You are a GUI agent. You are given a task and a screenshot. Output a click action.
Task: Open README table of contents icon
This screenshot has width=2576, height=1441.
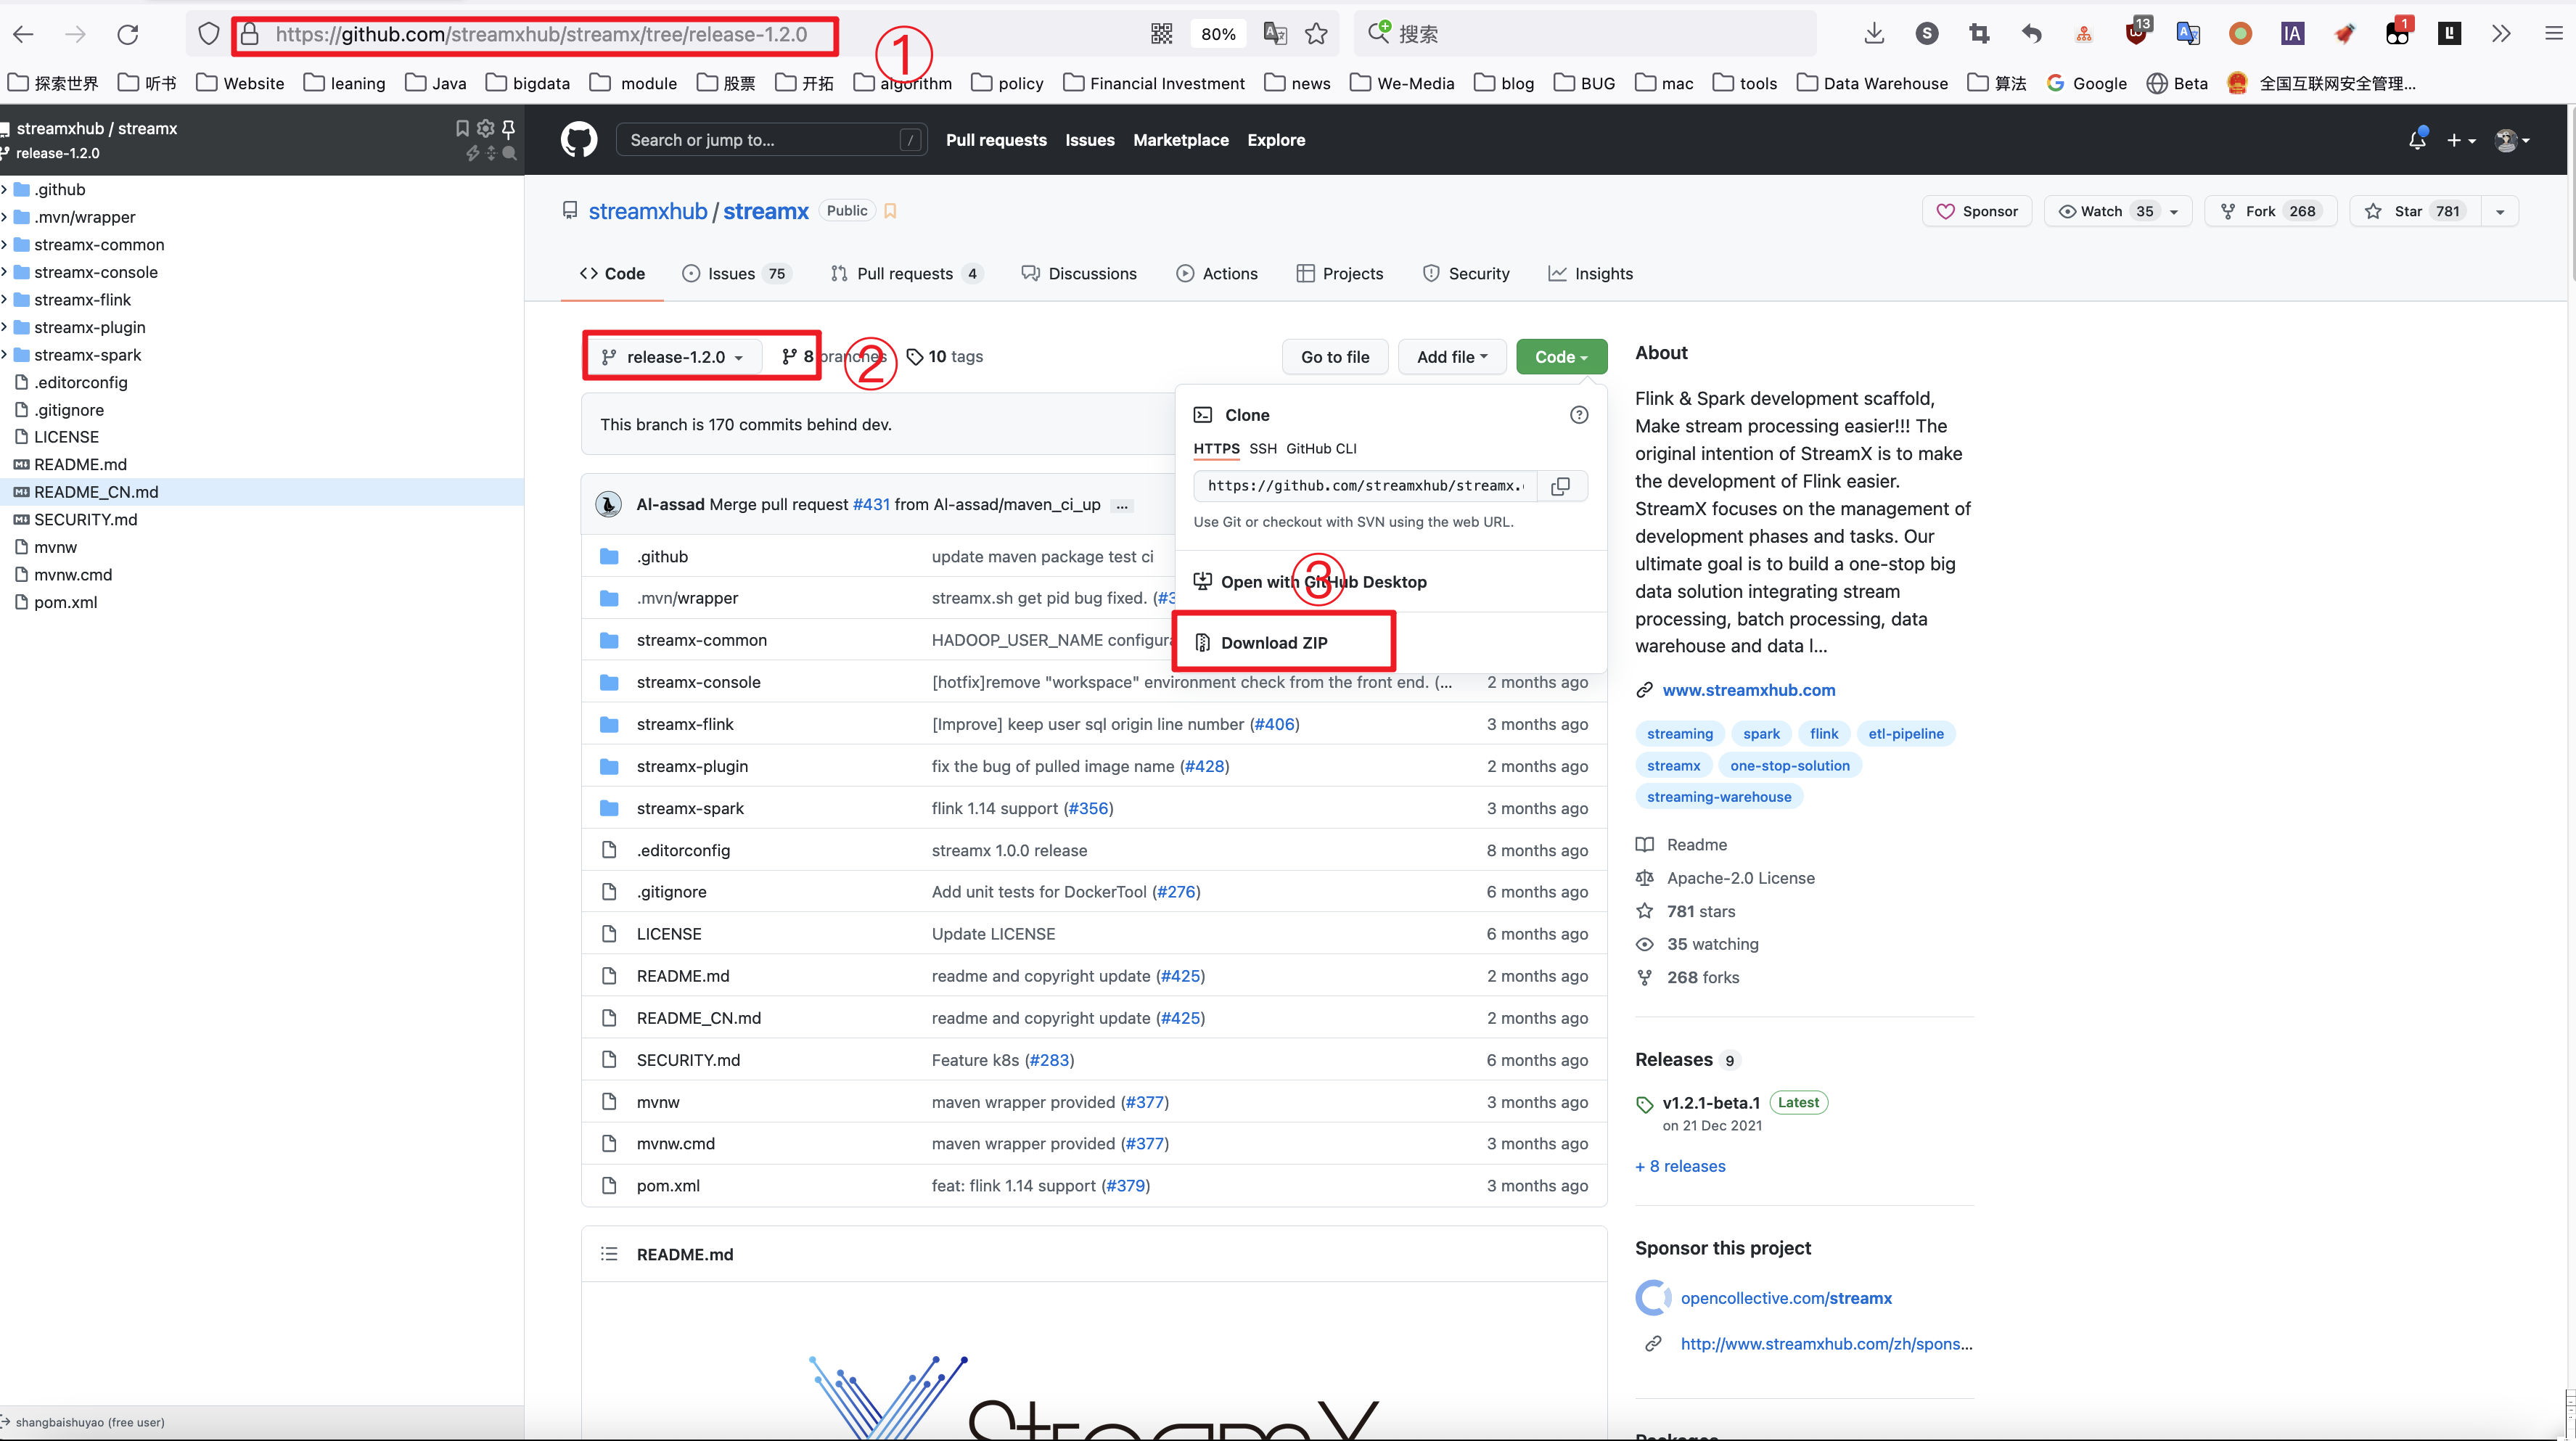609,1254
